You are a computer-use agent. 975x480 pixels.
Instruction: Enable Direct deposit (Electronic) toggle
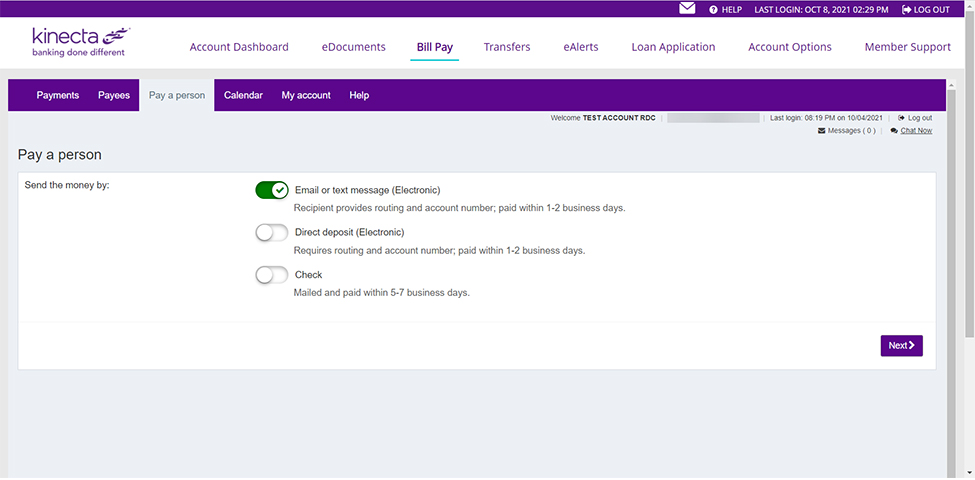[x=271, y=232]
